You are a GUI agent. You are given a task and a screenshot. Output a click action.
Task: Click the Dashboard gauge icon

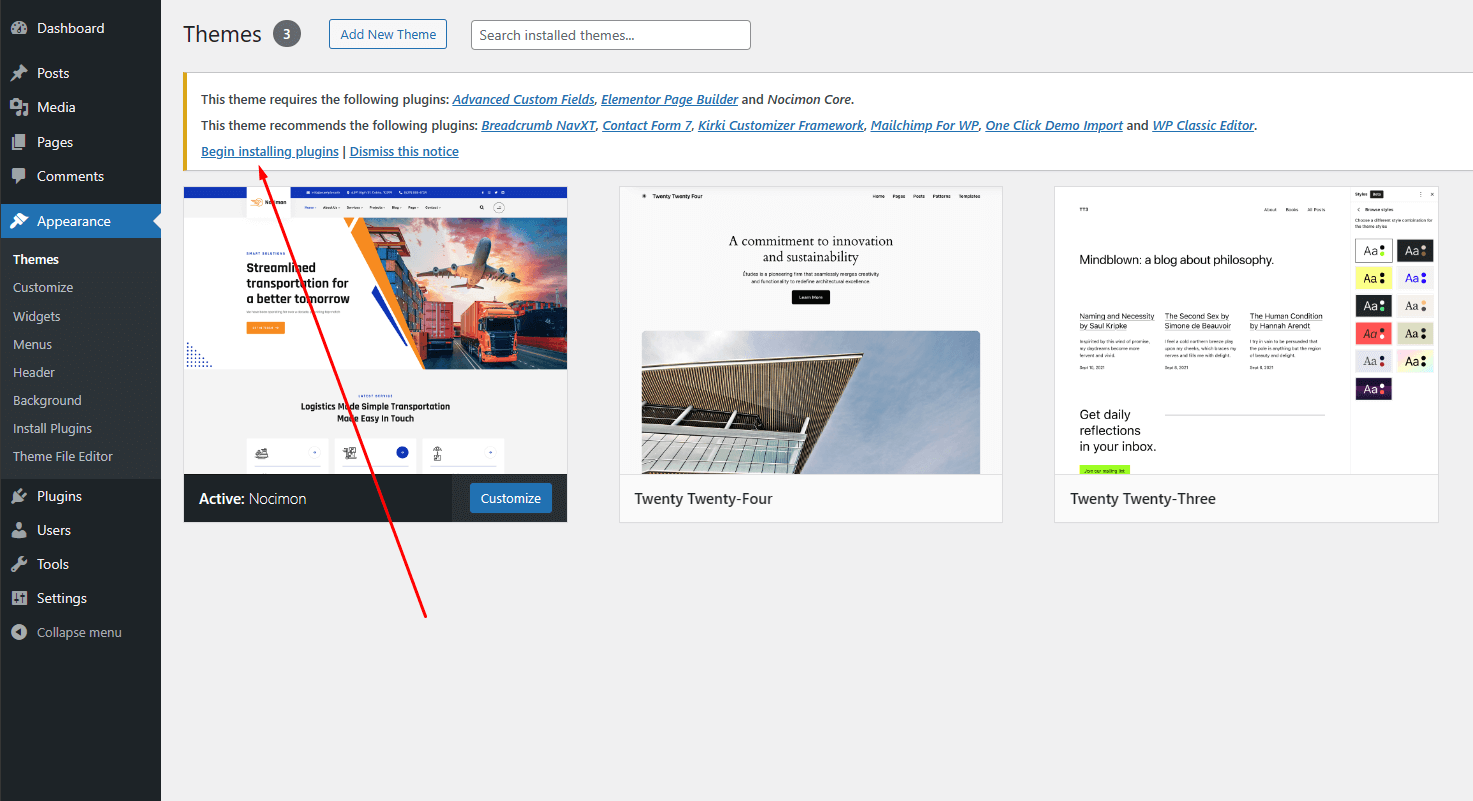point(19,28)
